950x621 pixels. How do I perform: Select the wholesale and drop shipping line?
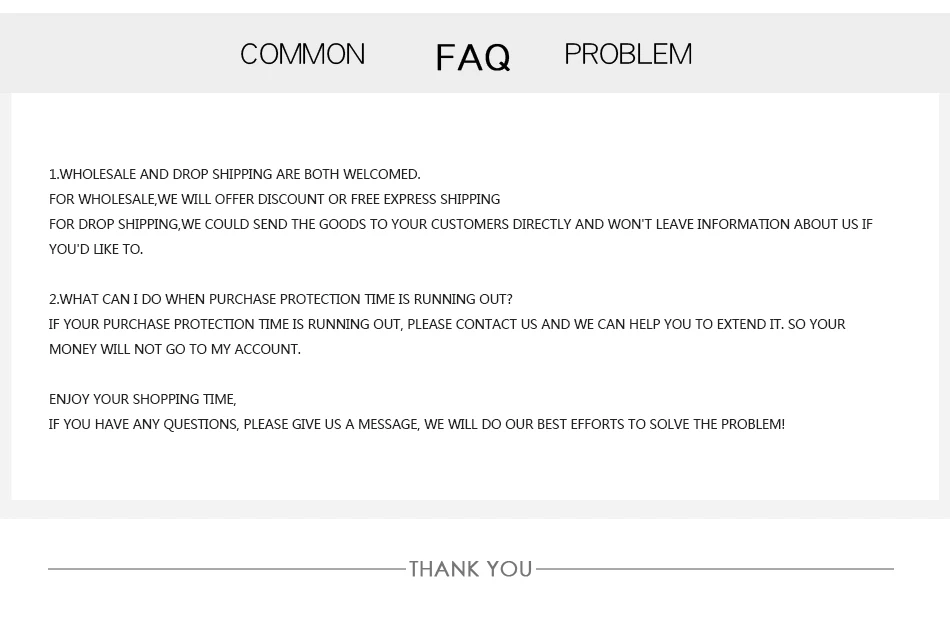tap(234, 174)
